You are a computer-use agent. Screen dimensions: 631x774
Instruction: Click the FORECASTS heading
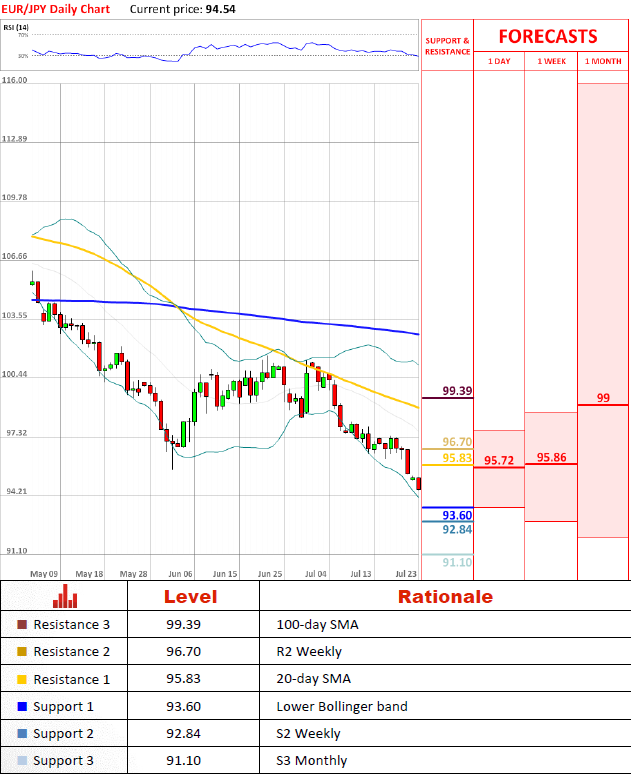click(547, 37)
